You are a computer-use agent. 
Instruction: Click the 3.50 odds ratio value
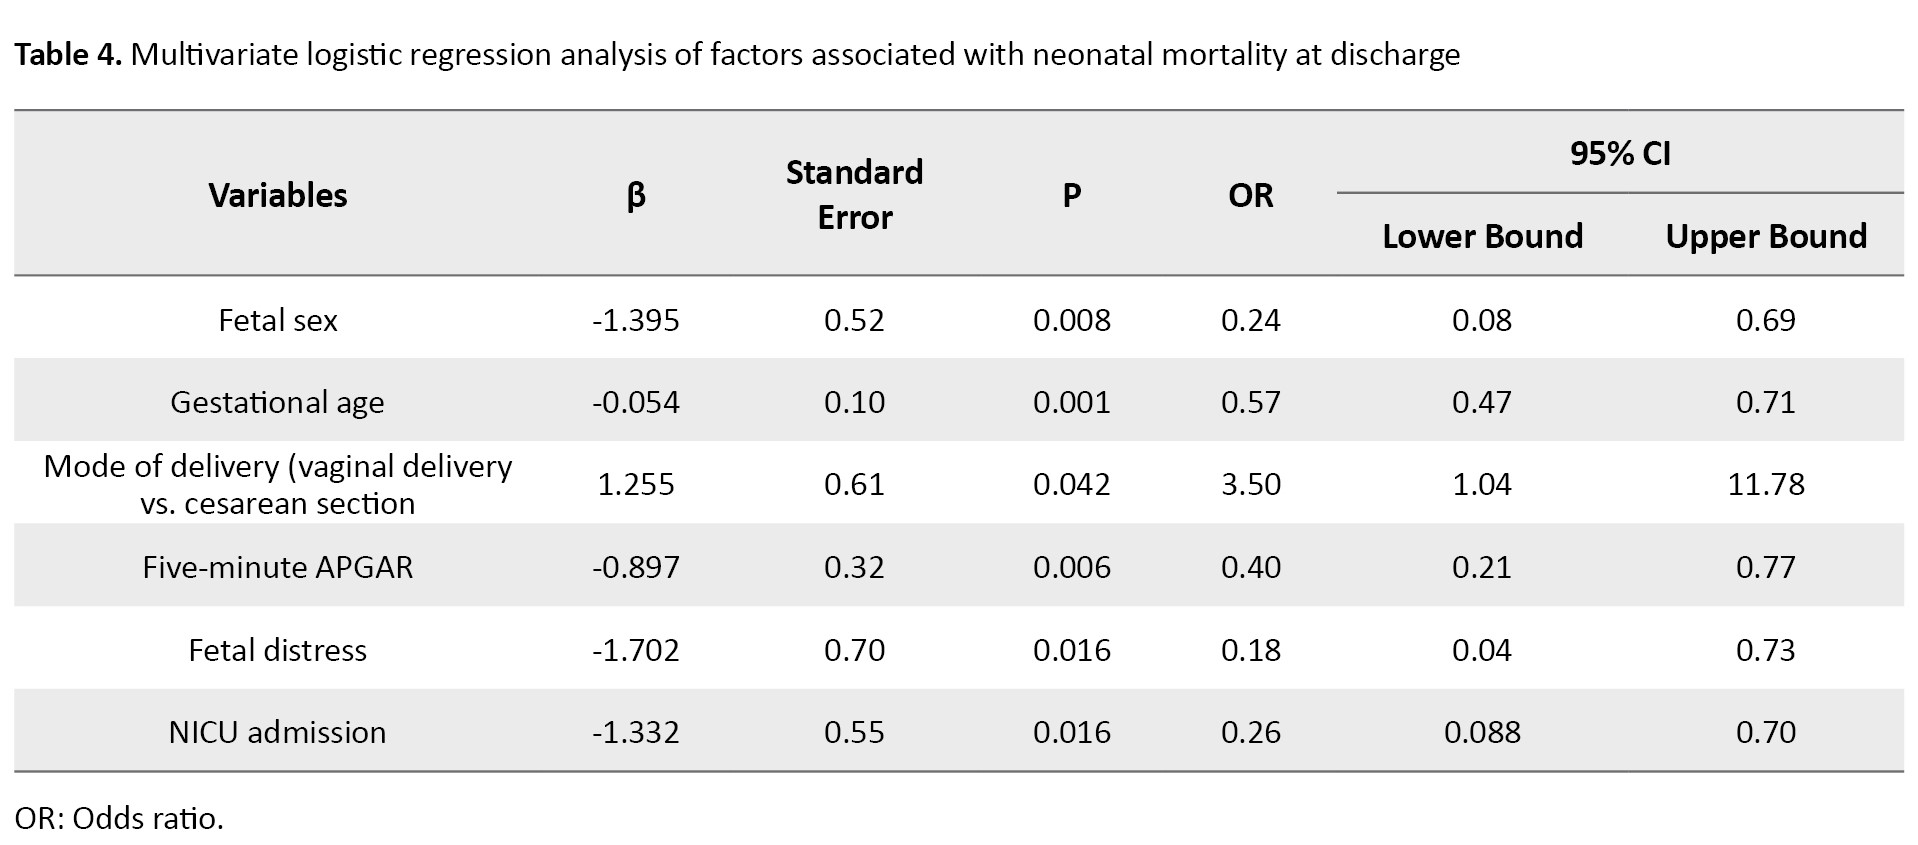pyautogui.click(x=1250, y=484)
